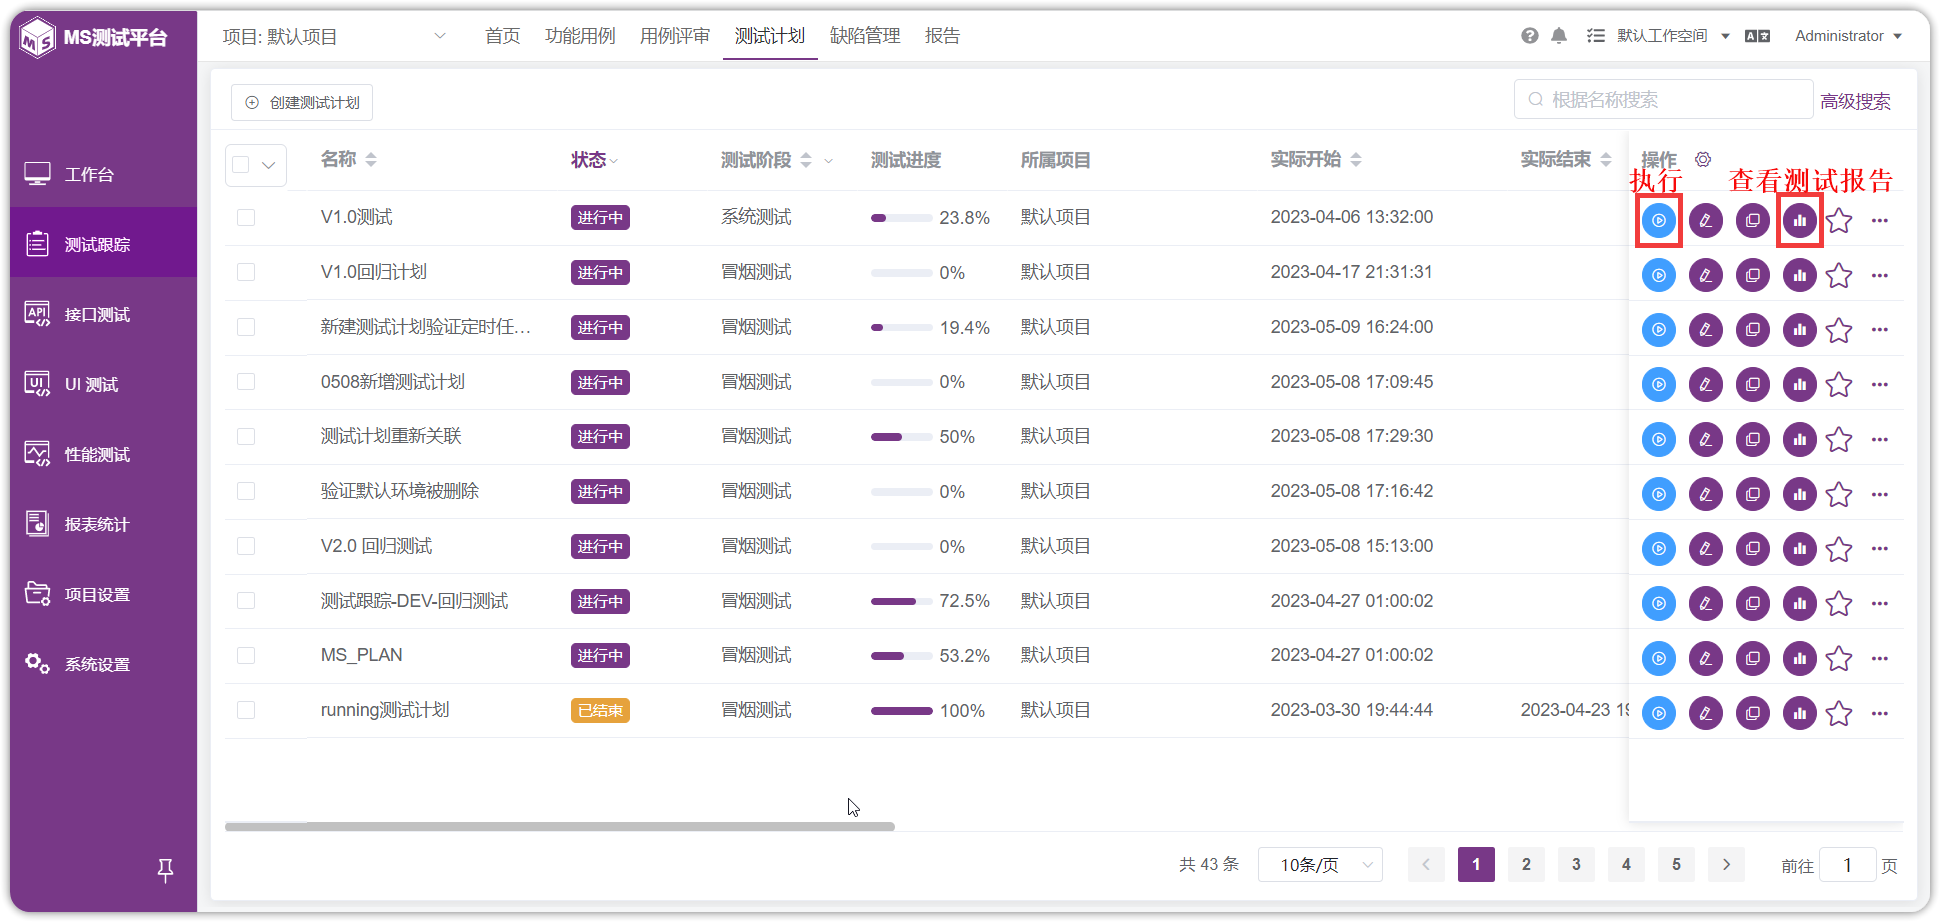Open the Administrator user menu

[x=1848, y=36]
